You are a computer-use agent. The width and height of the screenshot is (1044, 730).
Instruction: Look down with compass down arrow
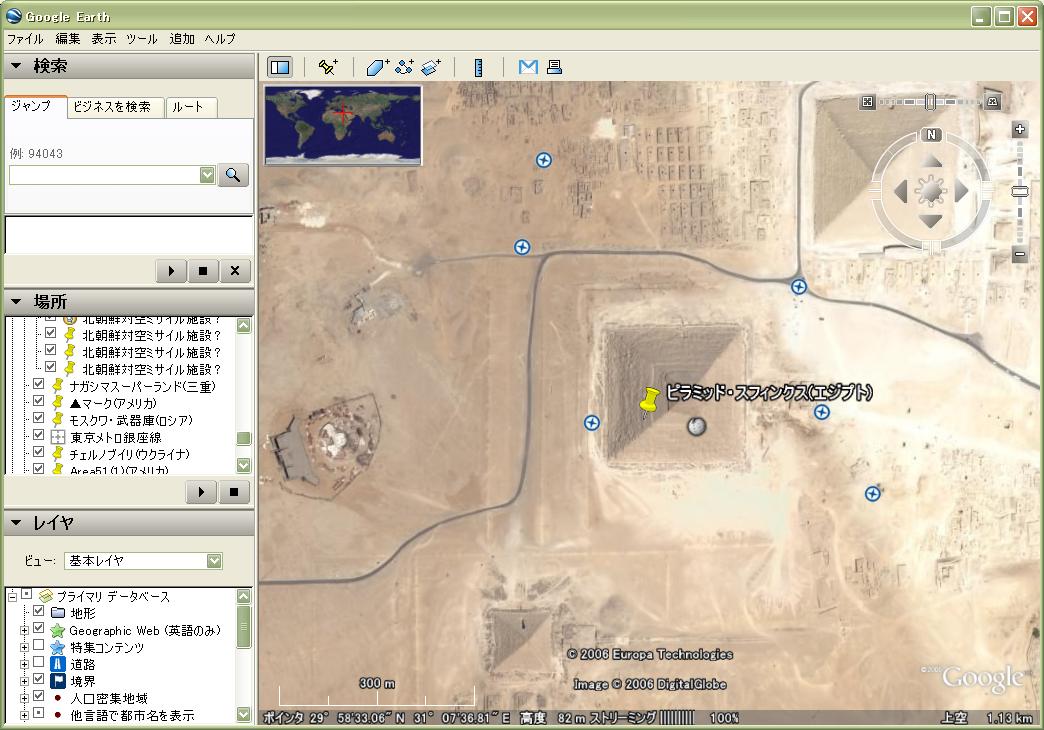tap(931, 220)
